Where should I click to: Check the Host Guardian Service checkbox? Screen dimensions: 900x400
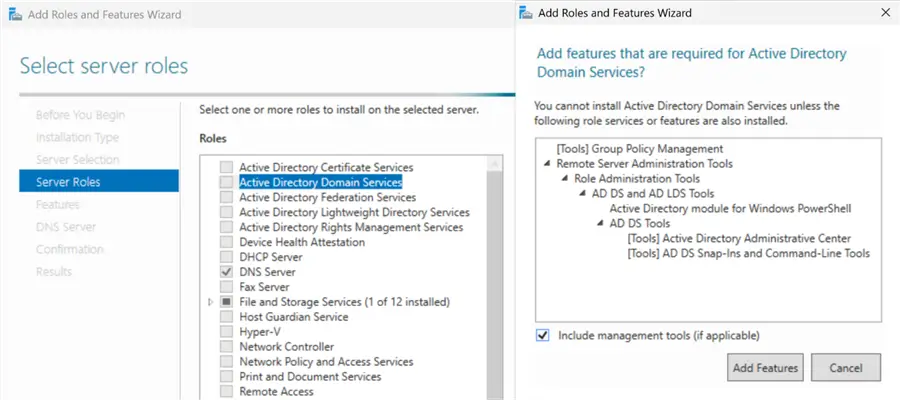coord(227,317)
